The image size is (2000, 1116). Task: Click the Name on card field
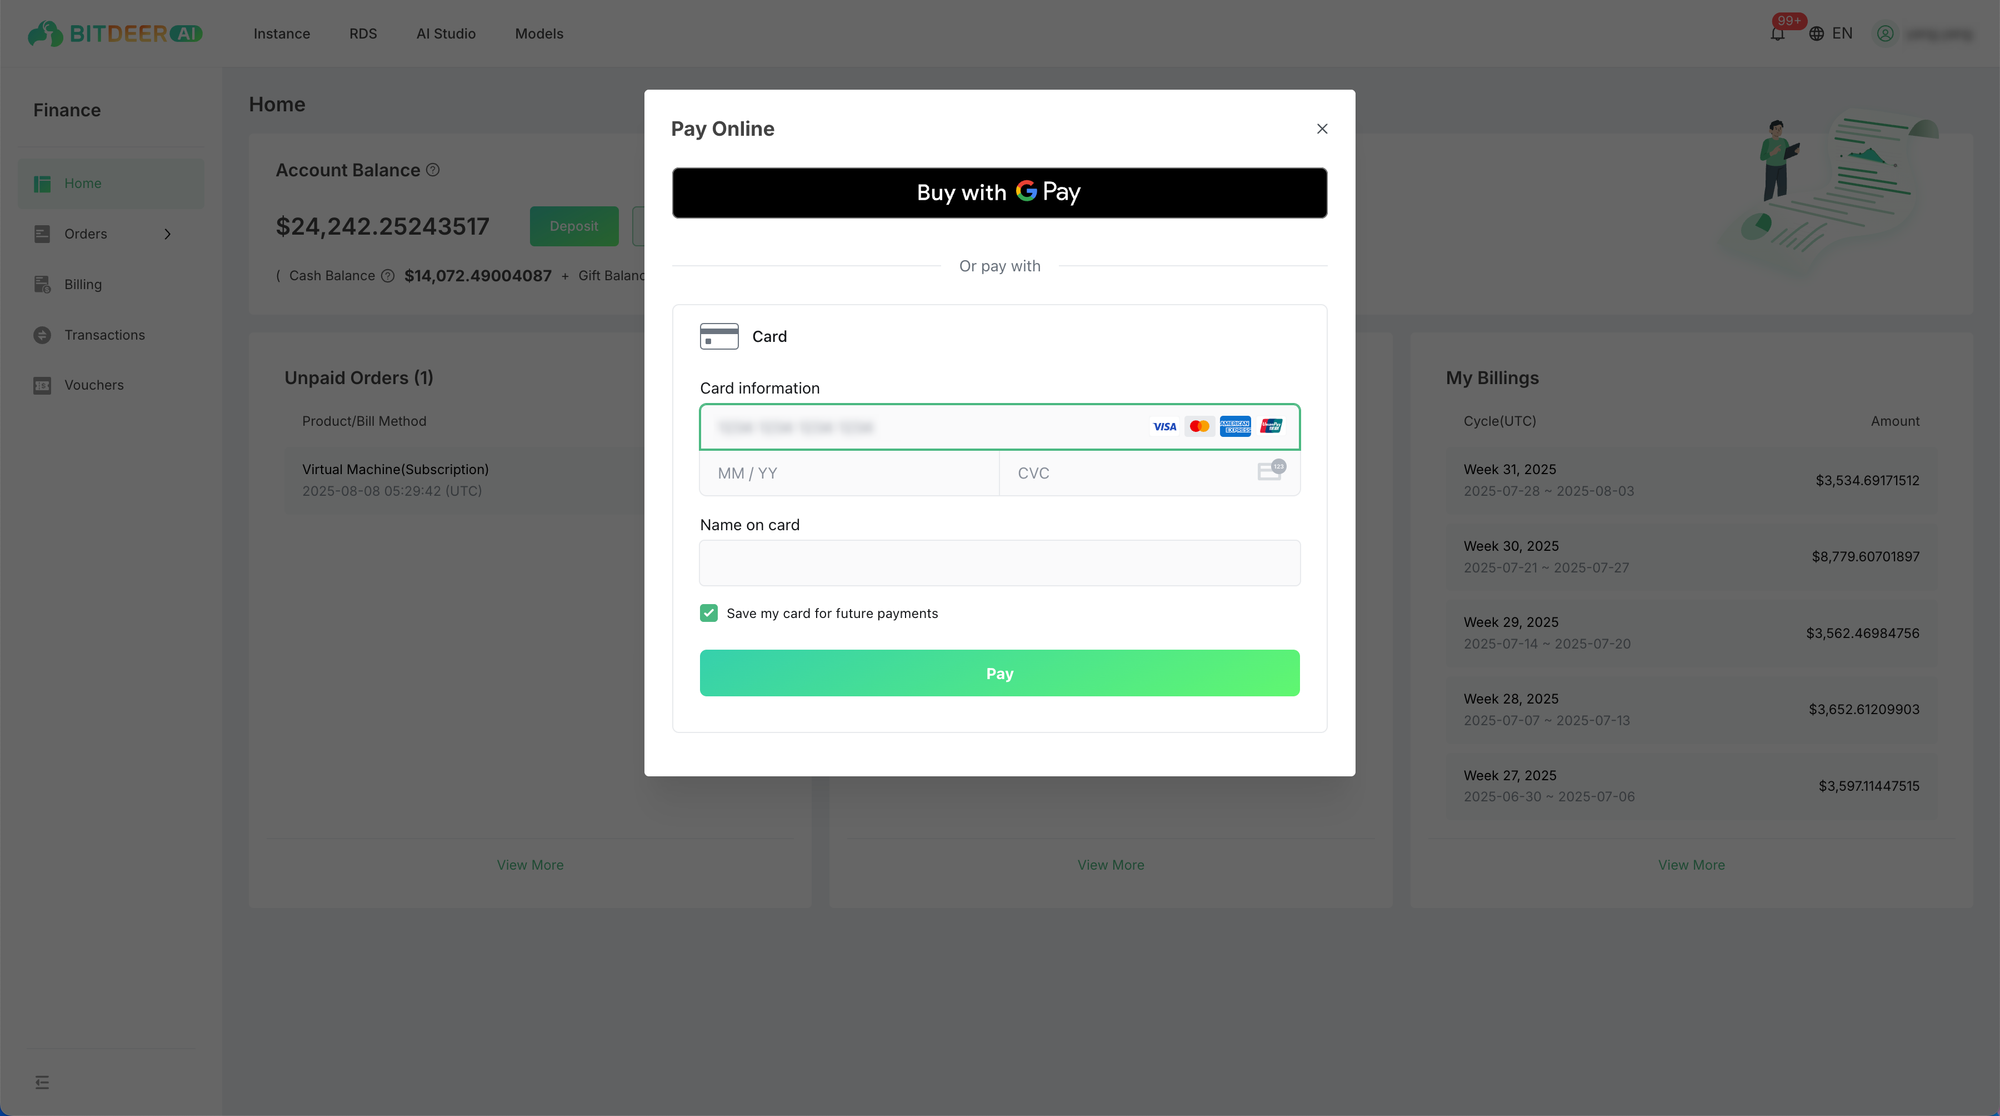1000,563
